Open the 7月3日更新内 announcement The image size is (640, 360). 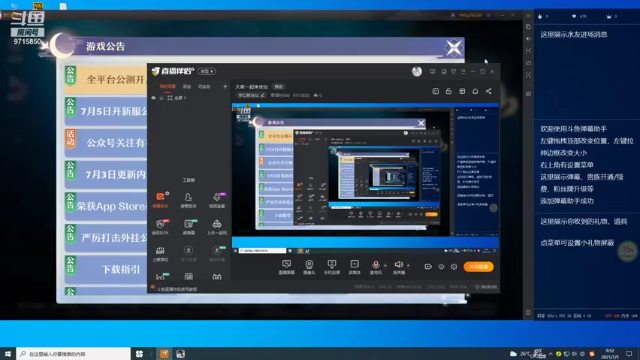106,175
